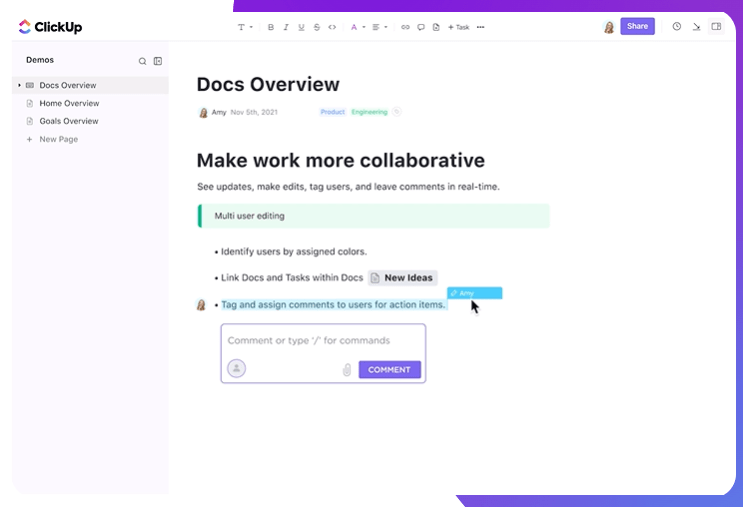The width and height of the screenshot is (743, 507).
Task: Open the more options ellipsis menu
Action: click(x=480, y=27)
